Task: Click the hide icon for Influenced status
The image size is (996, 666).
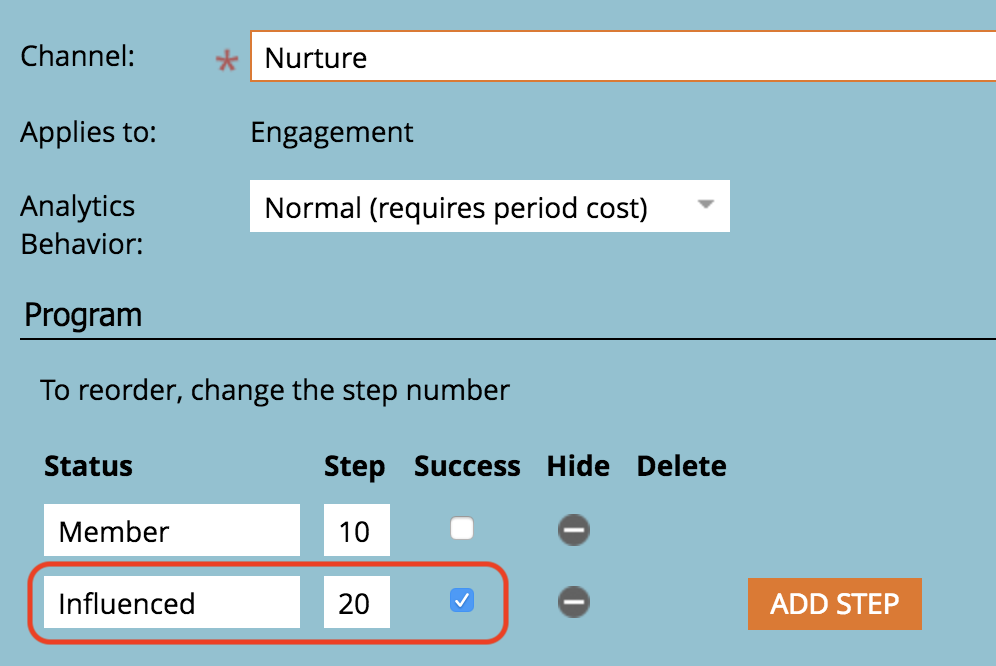Action: [573, 602]
